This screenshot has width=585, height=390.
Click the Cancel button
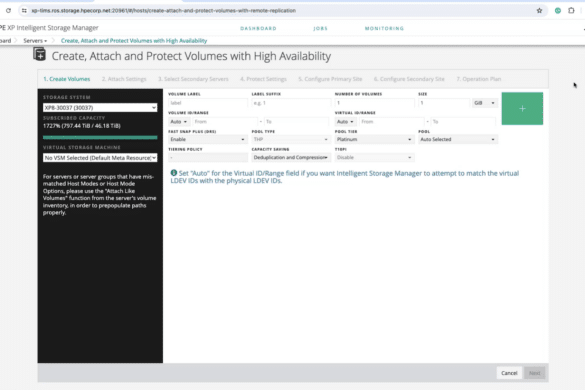click(x=509, y=373)
